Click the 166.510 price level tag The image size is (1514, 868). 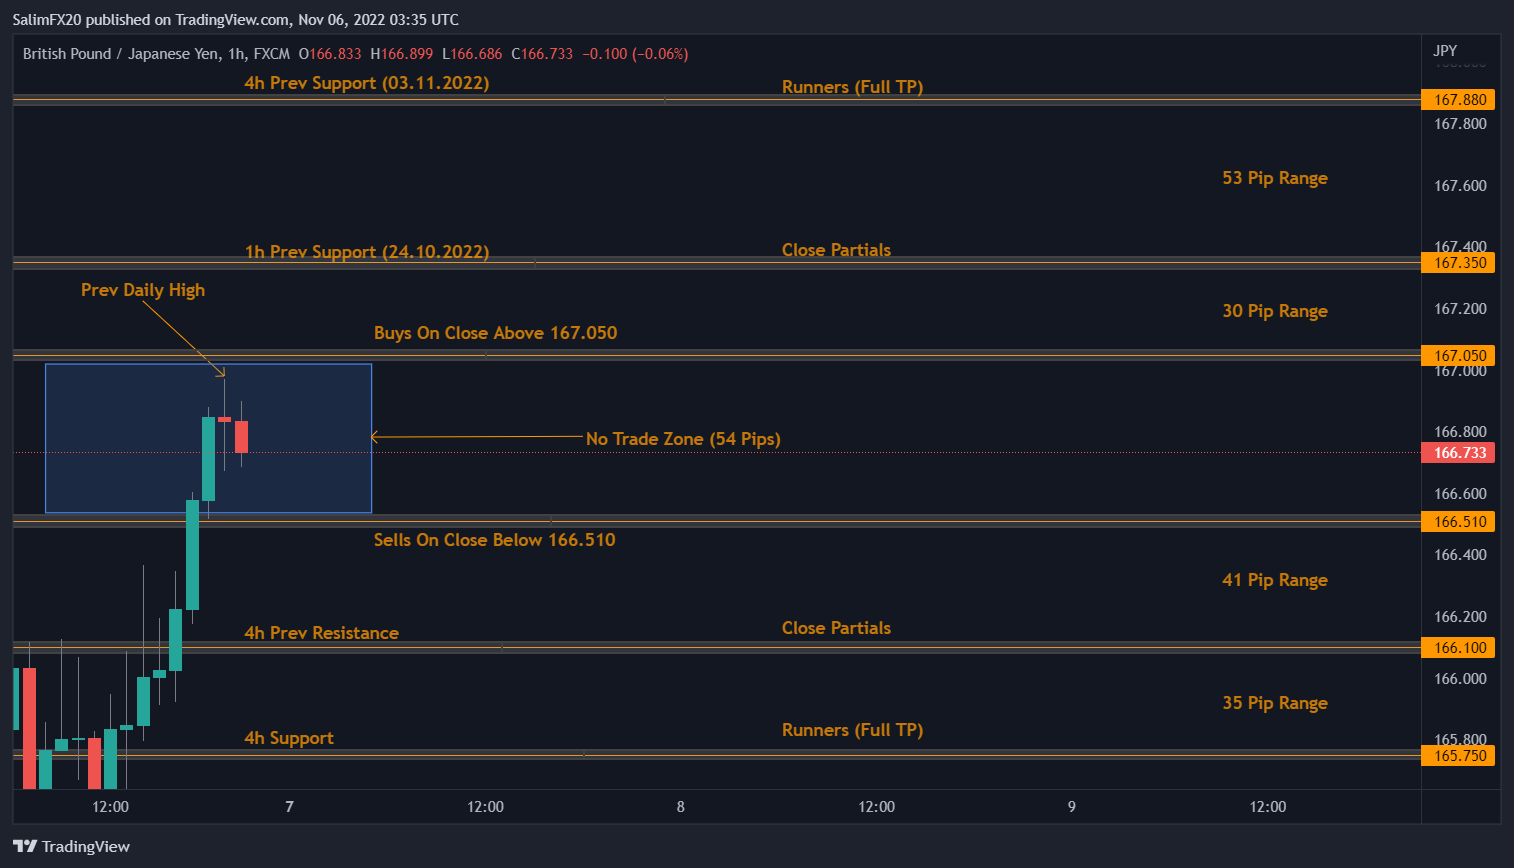point(1459,522)
